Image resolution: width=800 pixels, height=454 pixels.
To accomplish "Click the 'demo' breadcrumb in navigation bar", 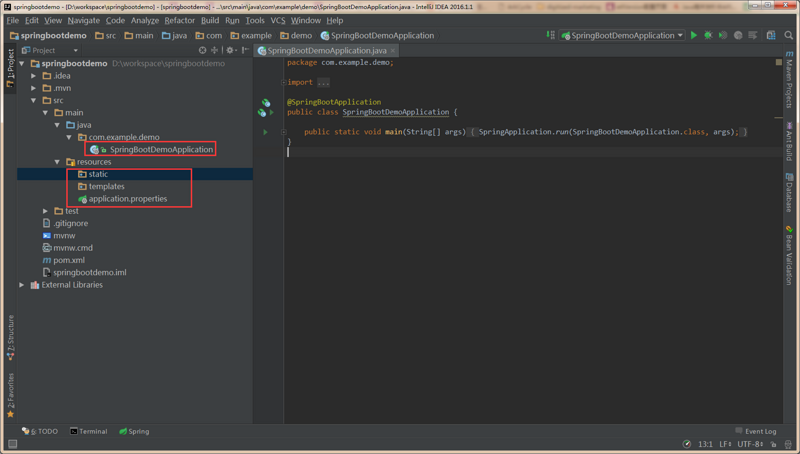I will [296, 35].
